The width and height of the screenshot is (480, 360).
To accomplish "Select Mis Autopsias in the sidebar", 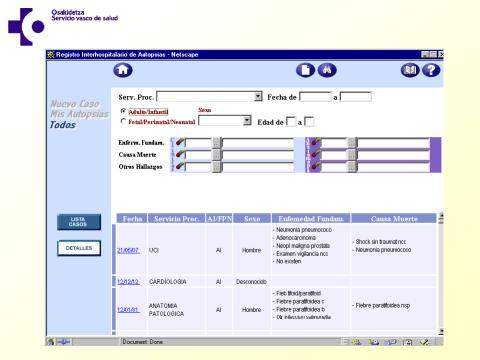I will coord(79,114).
